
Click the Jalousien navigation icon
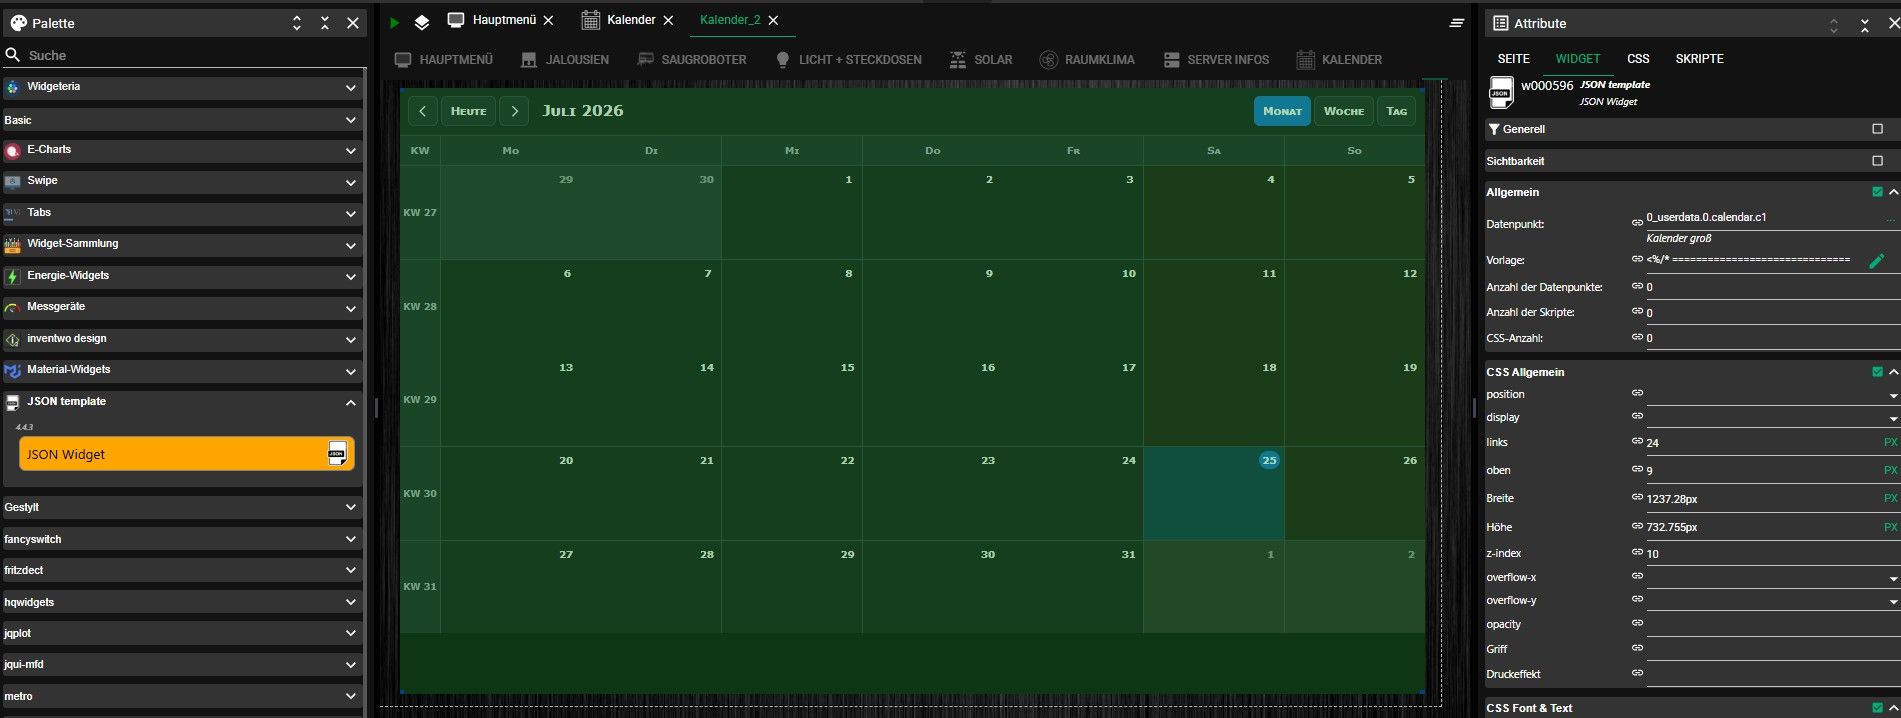(529, 60)
